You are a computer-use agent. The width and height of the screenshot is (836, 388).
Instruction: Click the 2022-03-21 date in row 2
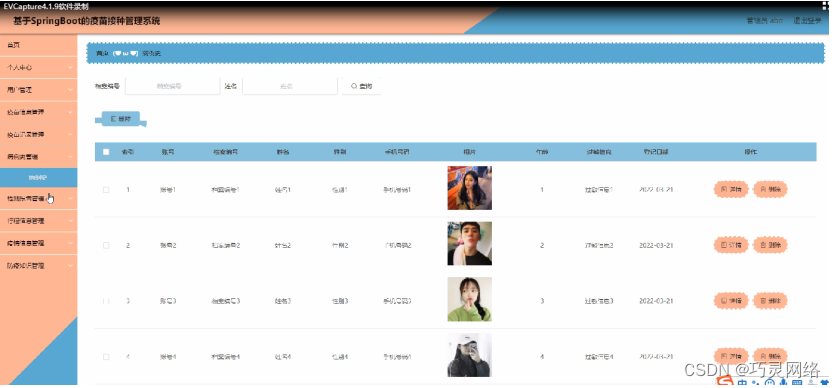[x=656, y=245]
